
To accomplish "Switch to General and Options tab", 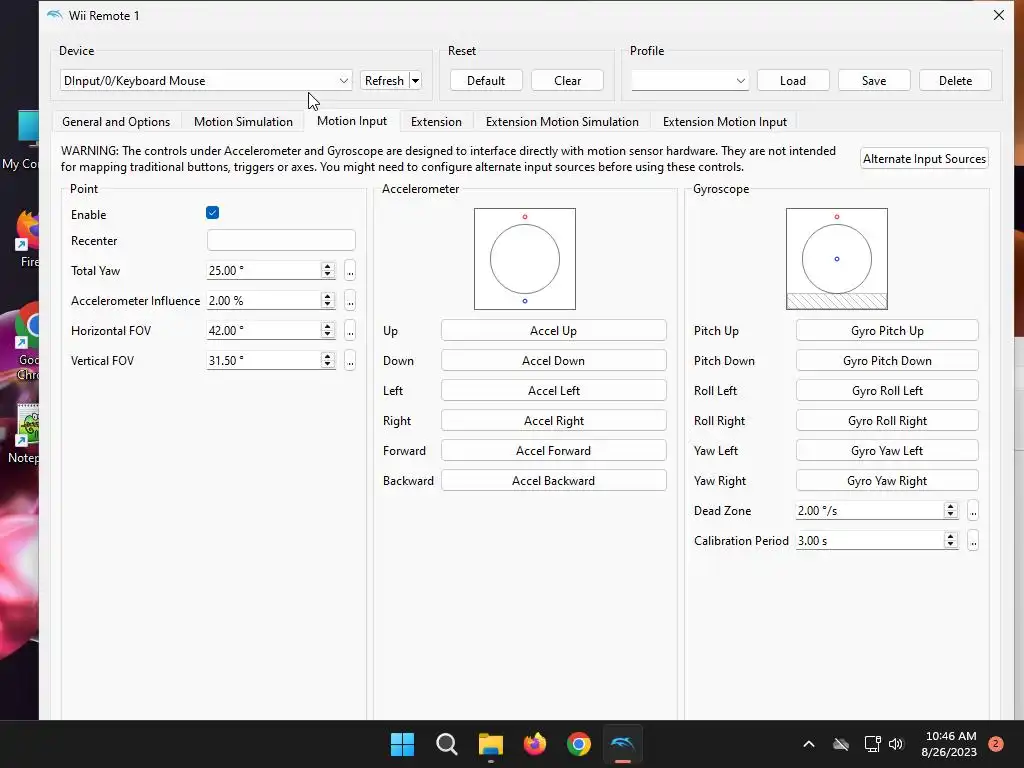I will (116, 121).
